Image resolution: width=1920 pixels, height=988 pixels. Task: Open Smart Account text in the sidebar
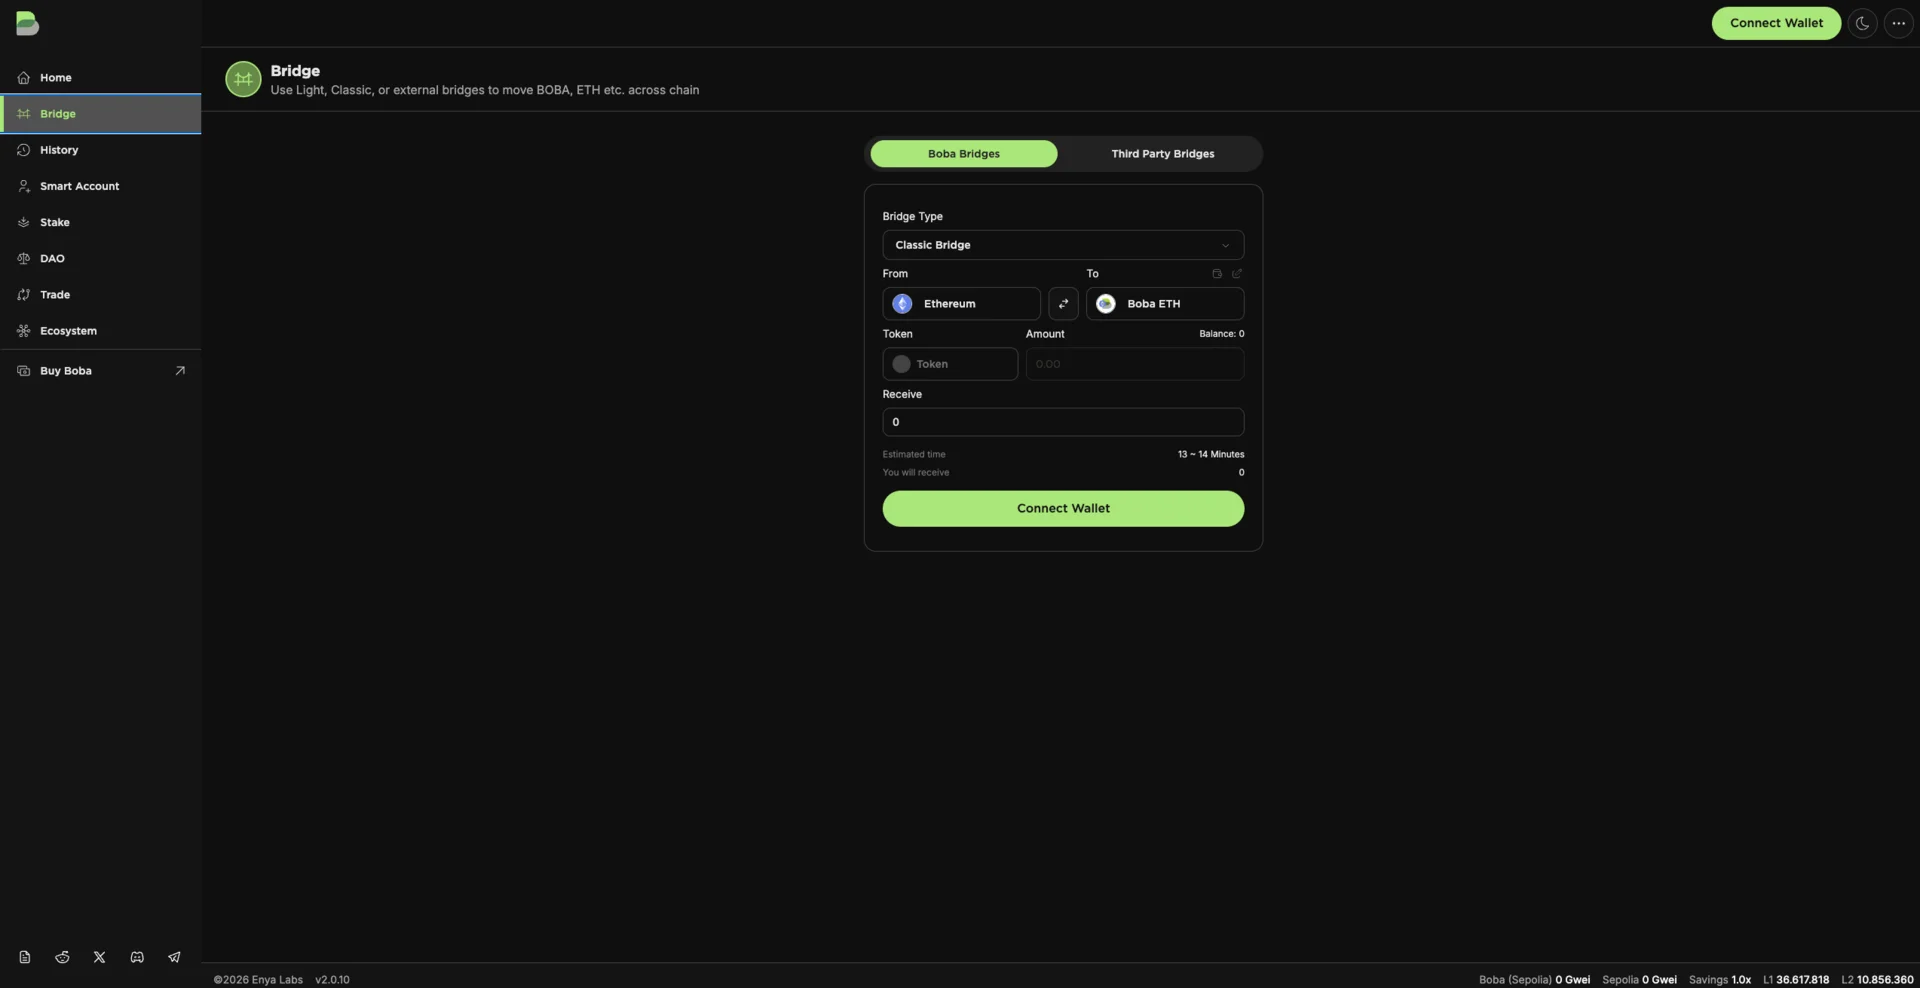[x=80, y=186]
